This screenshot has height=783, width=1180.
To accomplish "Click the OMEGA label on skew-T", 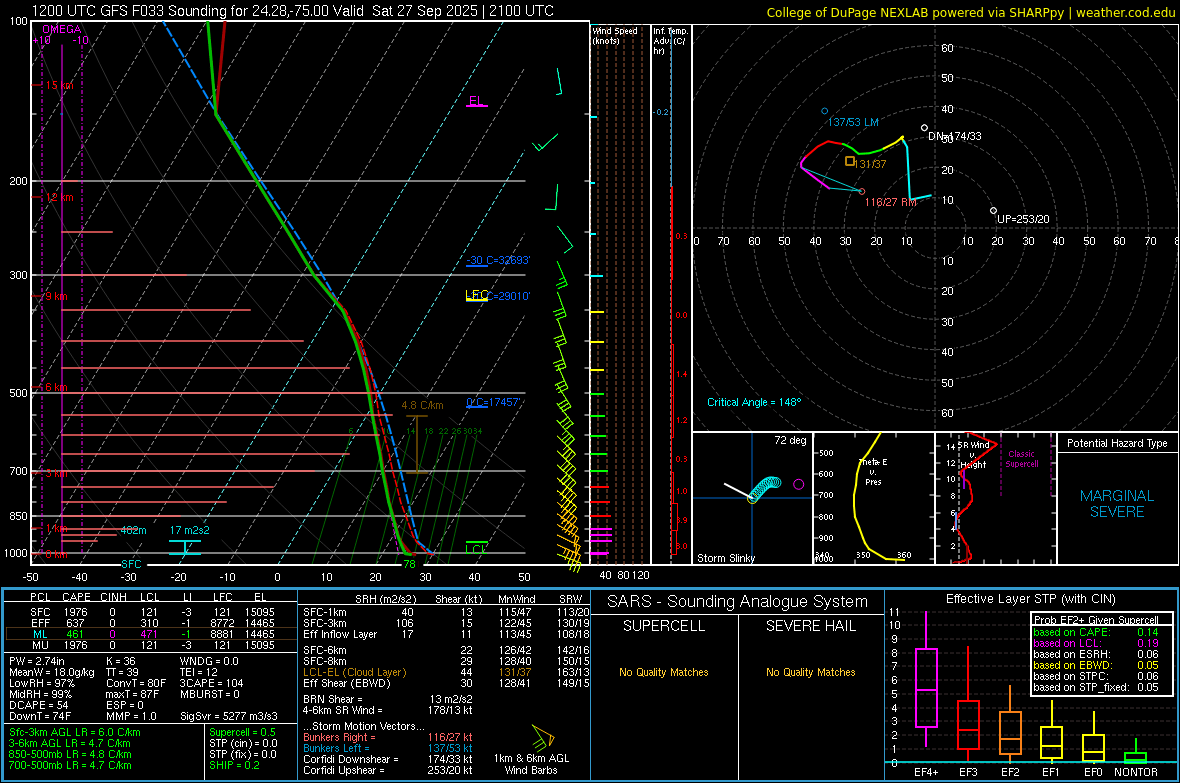I will click(x=61, y=29).
